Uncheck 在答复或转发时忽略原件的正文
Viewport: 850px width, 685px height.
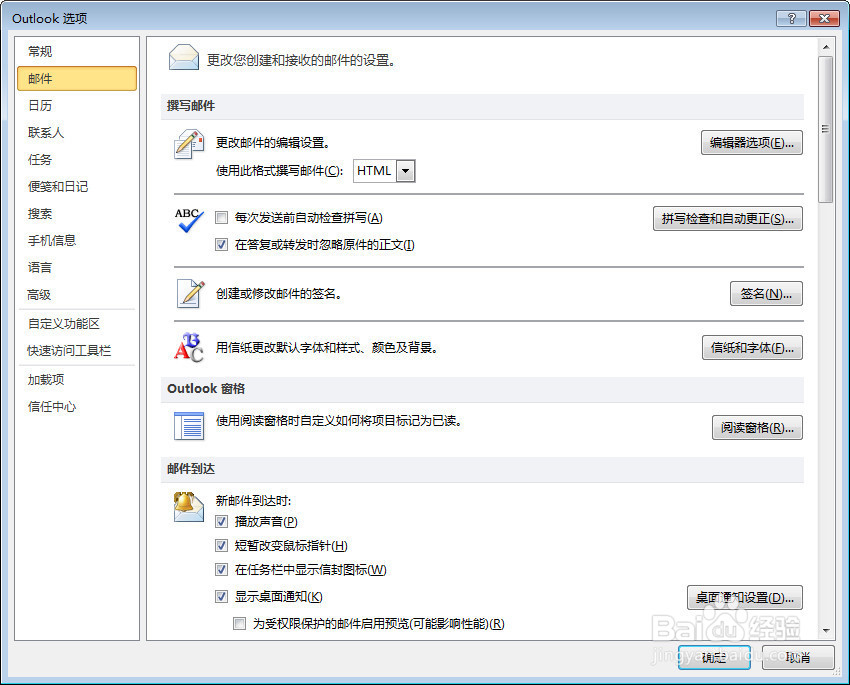point(221,245)
